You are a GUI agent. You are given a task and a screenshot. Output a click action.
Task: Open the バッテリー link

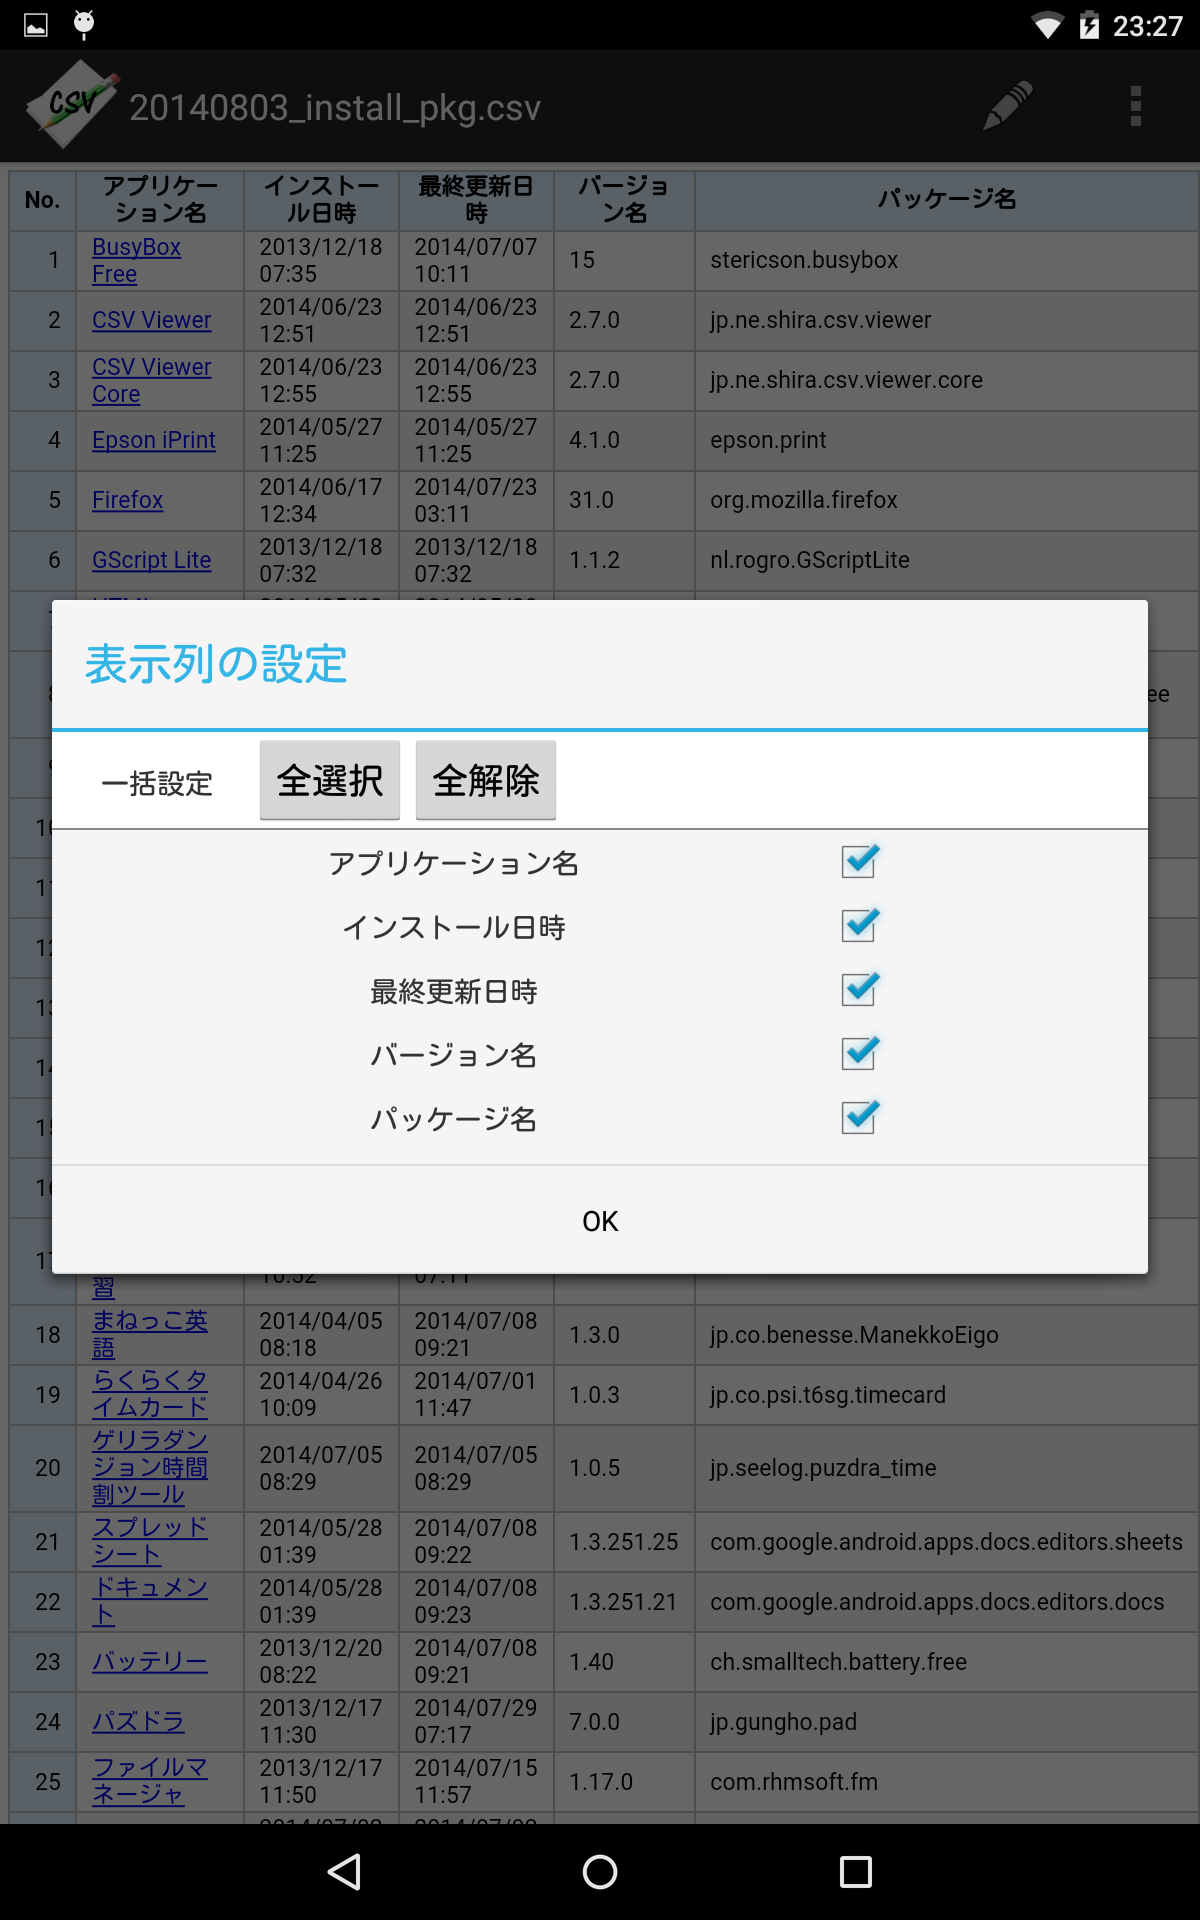click(150, 1661)
